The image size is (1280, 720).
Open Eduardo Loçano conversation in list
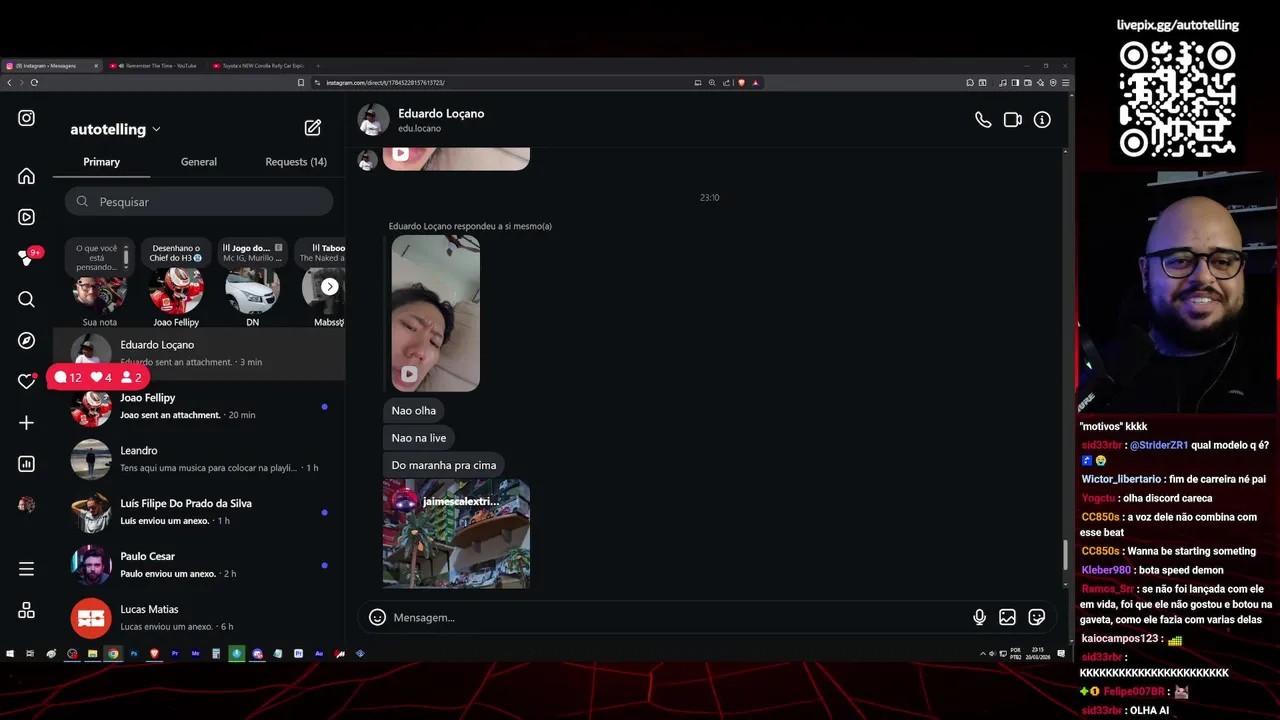[199, 353]
